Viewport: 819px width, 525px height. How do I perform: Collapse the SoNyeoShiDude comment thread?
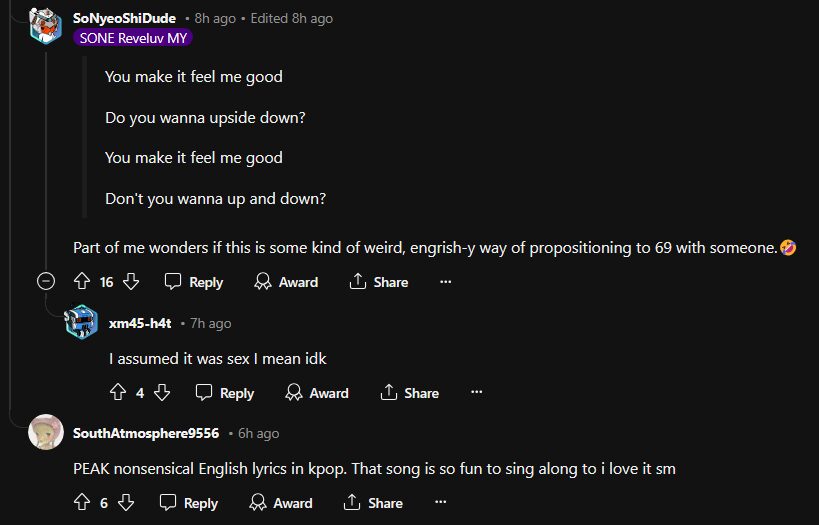(x=46, y=282)
